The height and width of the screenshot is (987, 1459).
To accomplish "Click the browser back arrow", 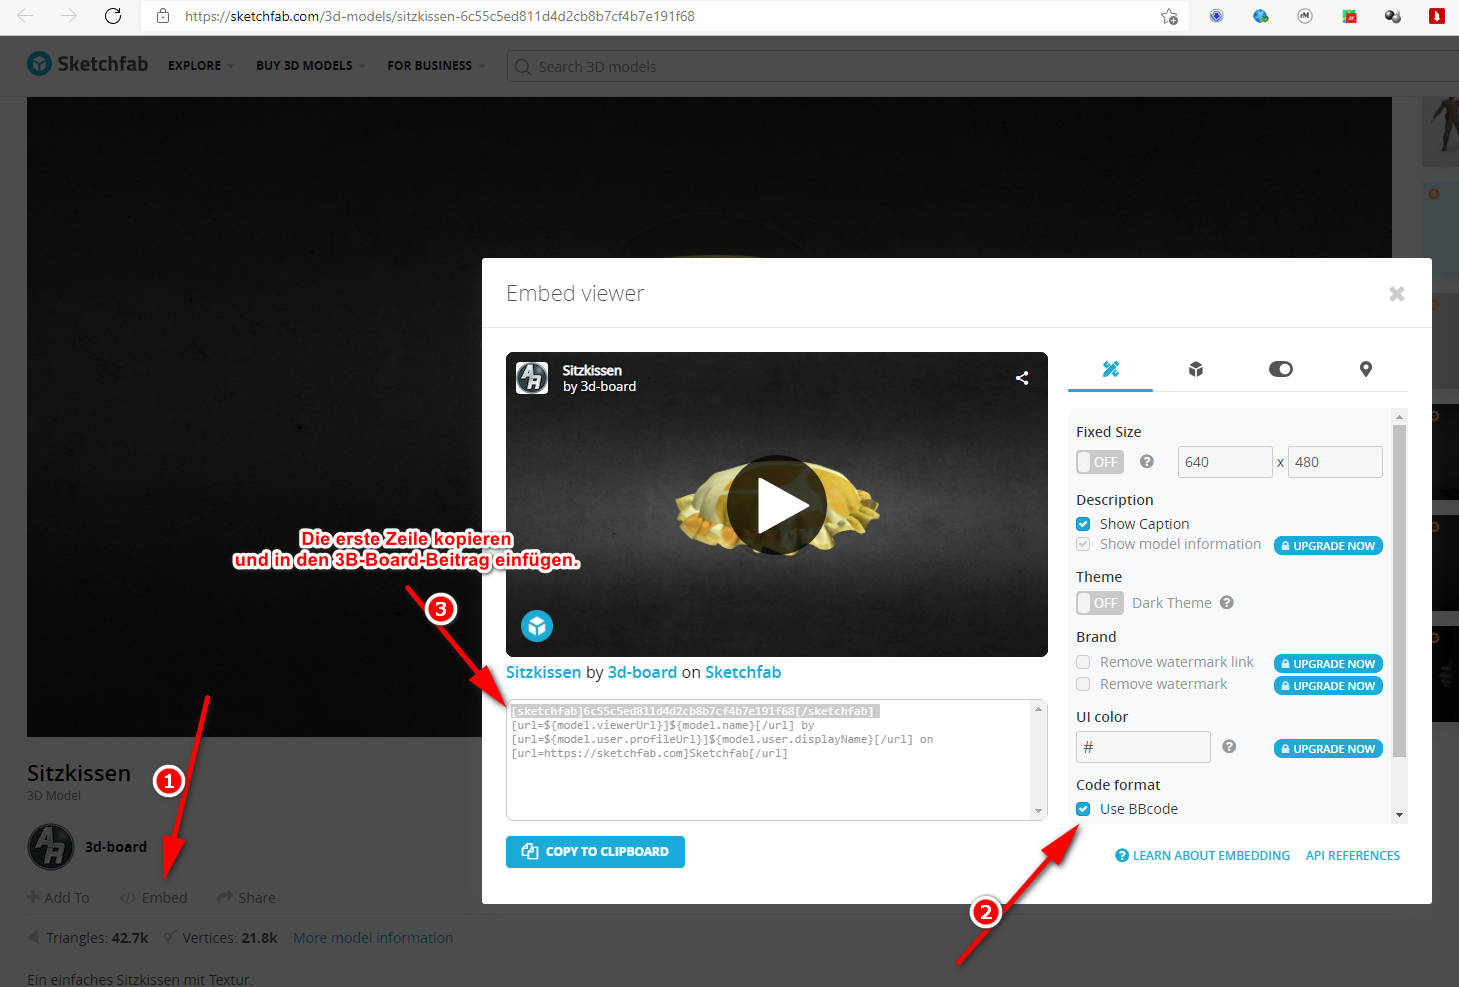I will pos(26,16).
